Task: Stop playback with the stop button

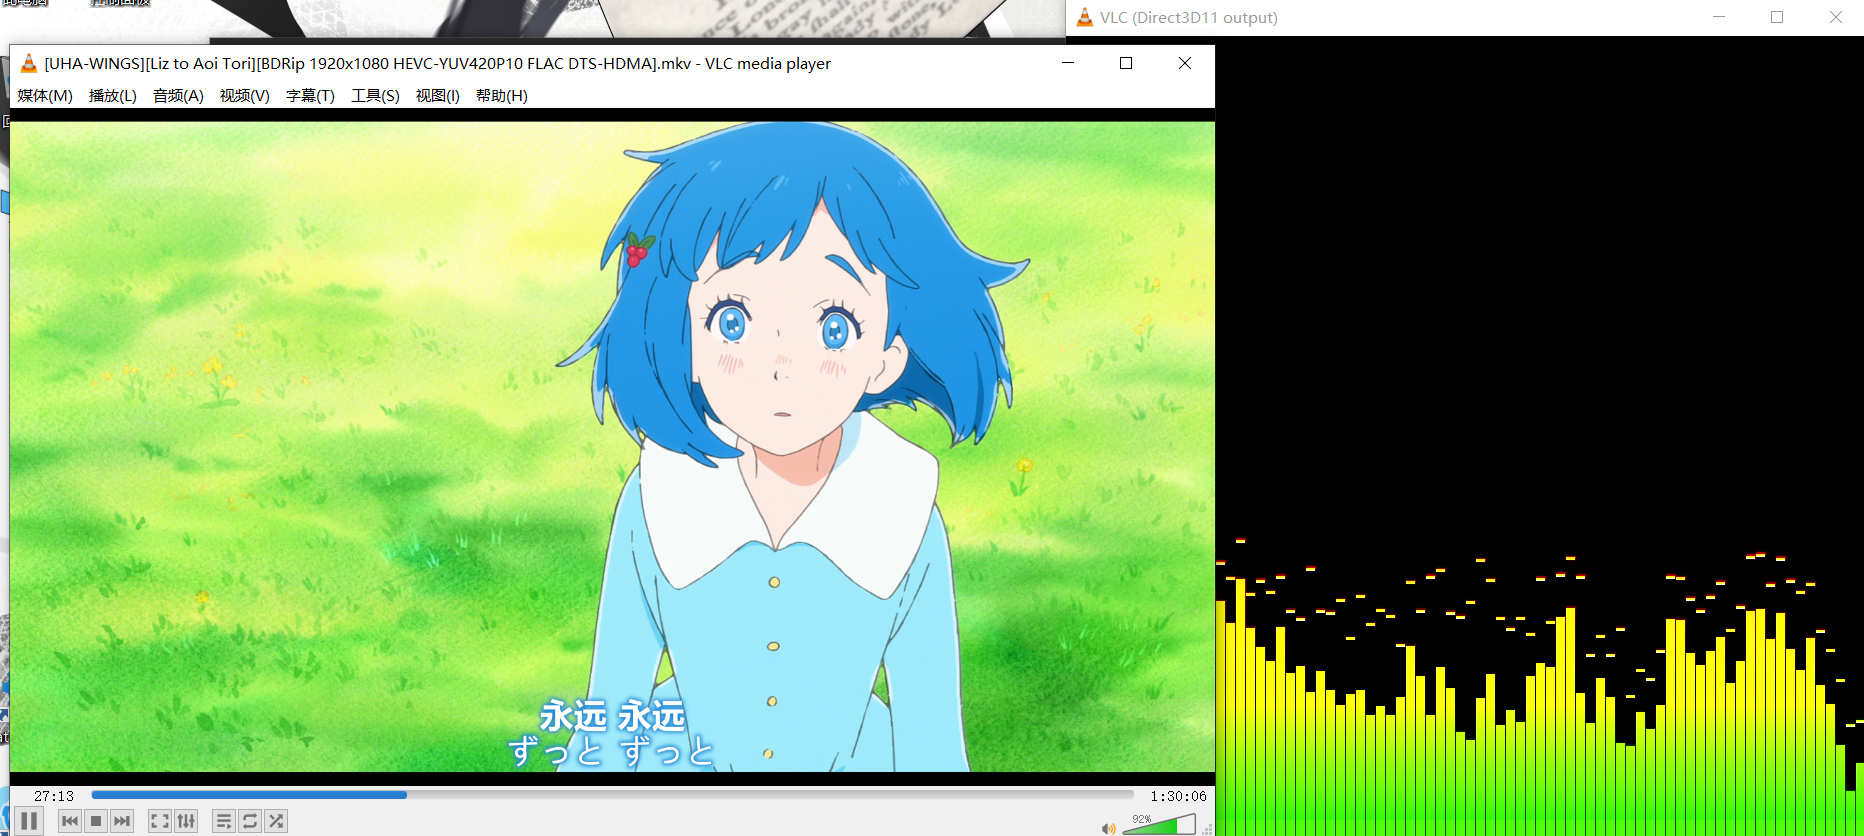Action: click(x=96, y=821)
